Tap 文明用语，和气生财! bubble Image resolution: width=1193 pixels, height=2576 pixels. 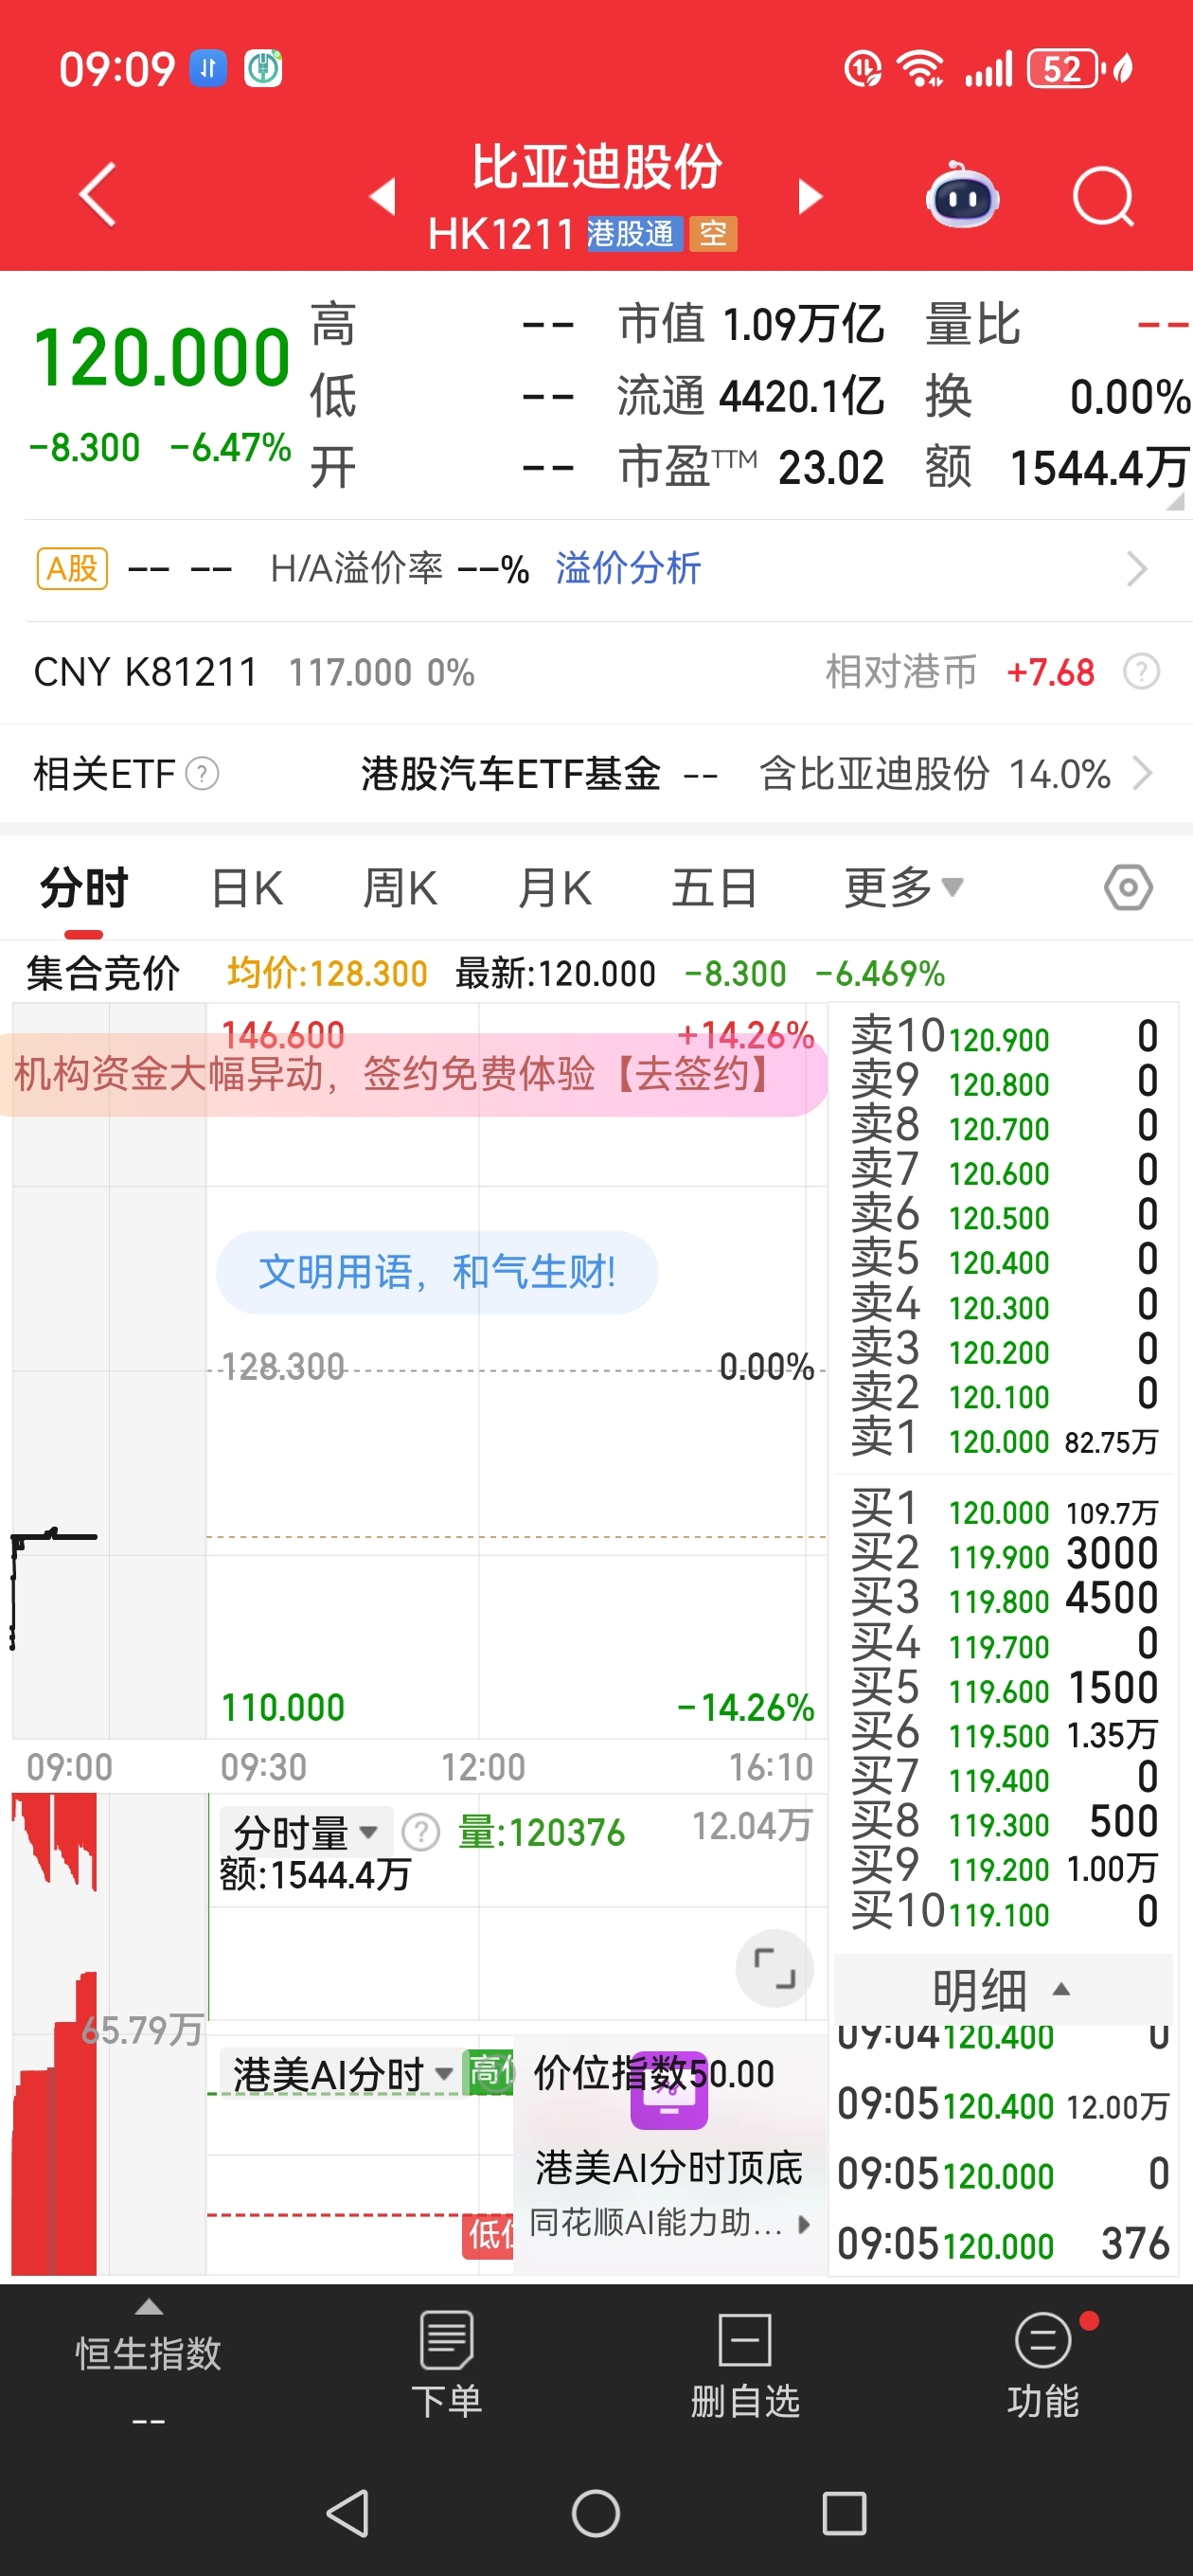coord(437,1272)
